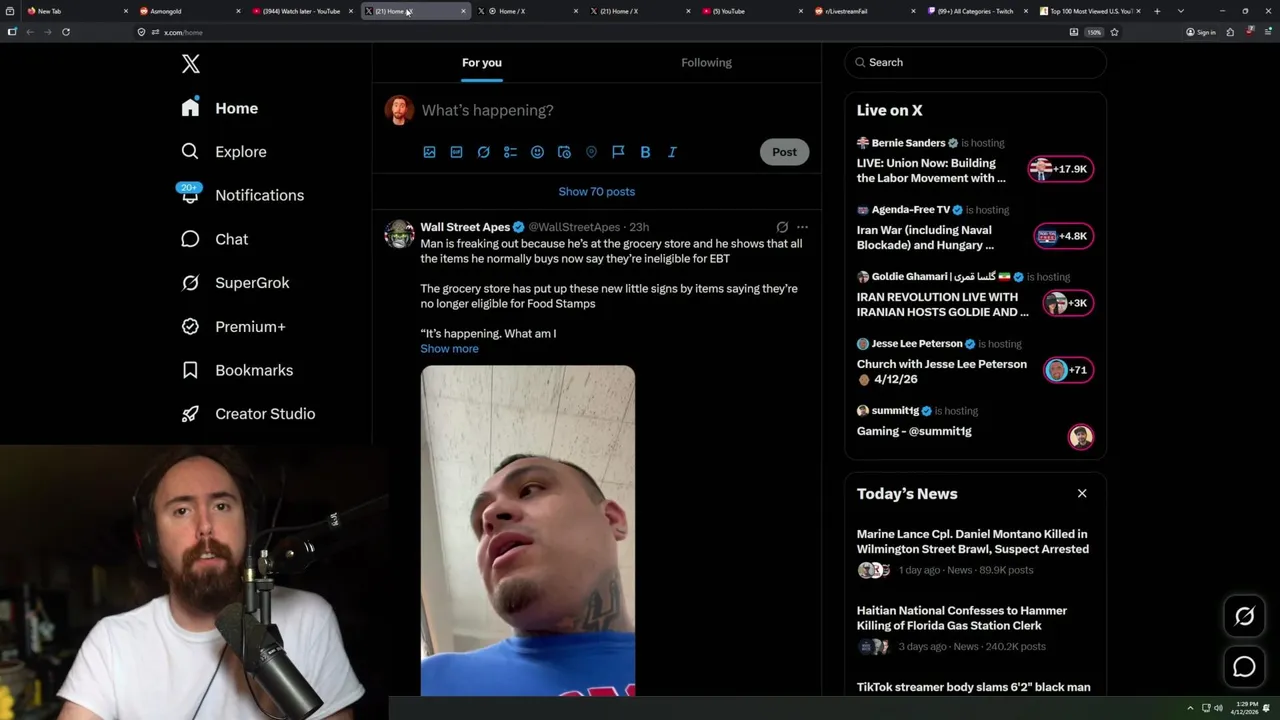Open Premium+ in the sidebar

click(x=233, y=326)
